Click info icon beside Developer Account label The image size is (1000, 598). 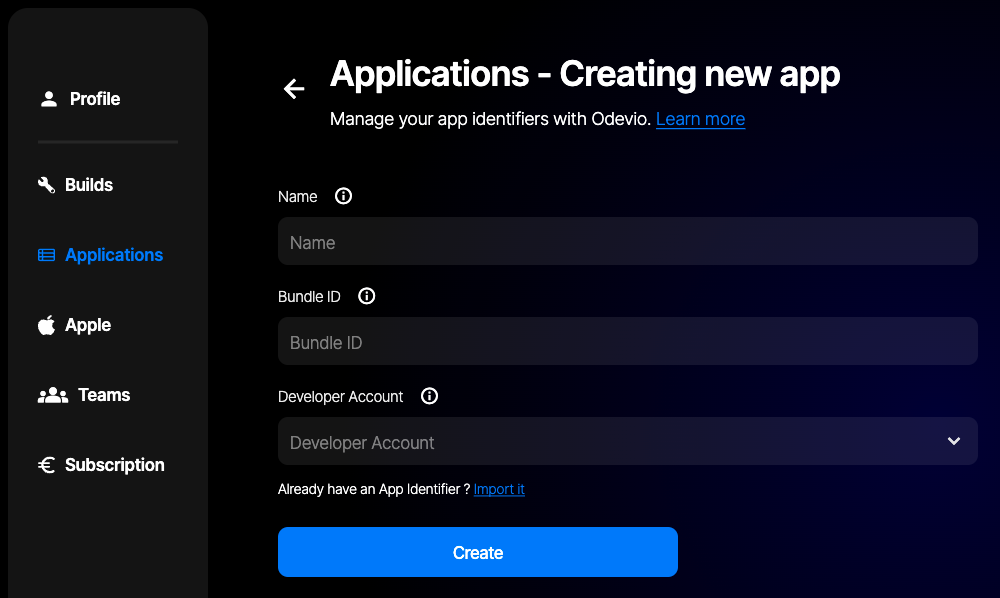(429, 396)
